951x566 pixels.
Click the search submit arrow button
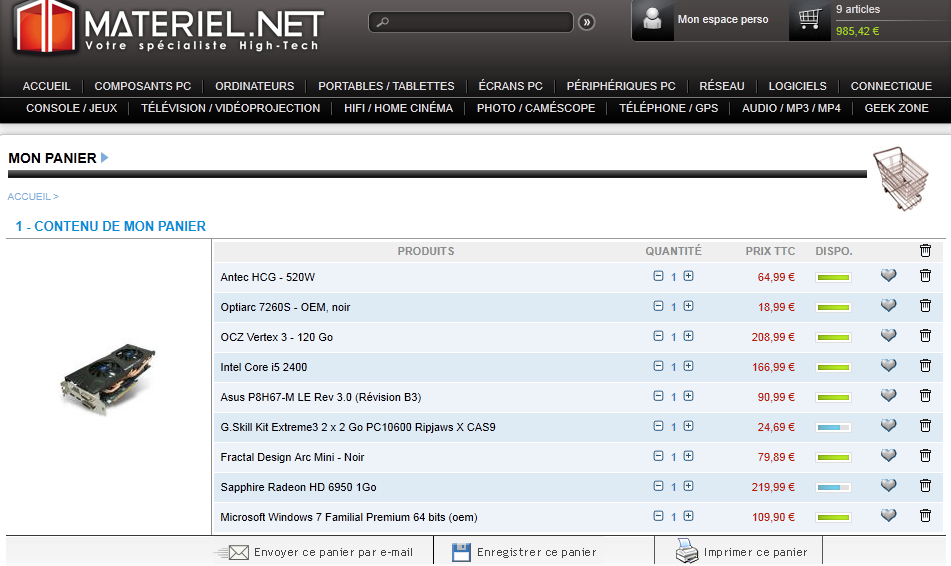coord(587,22)
